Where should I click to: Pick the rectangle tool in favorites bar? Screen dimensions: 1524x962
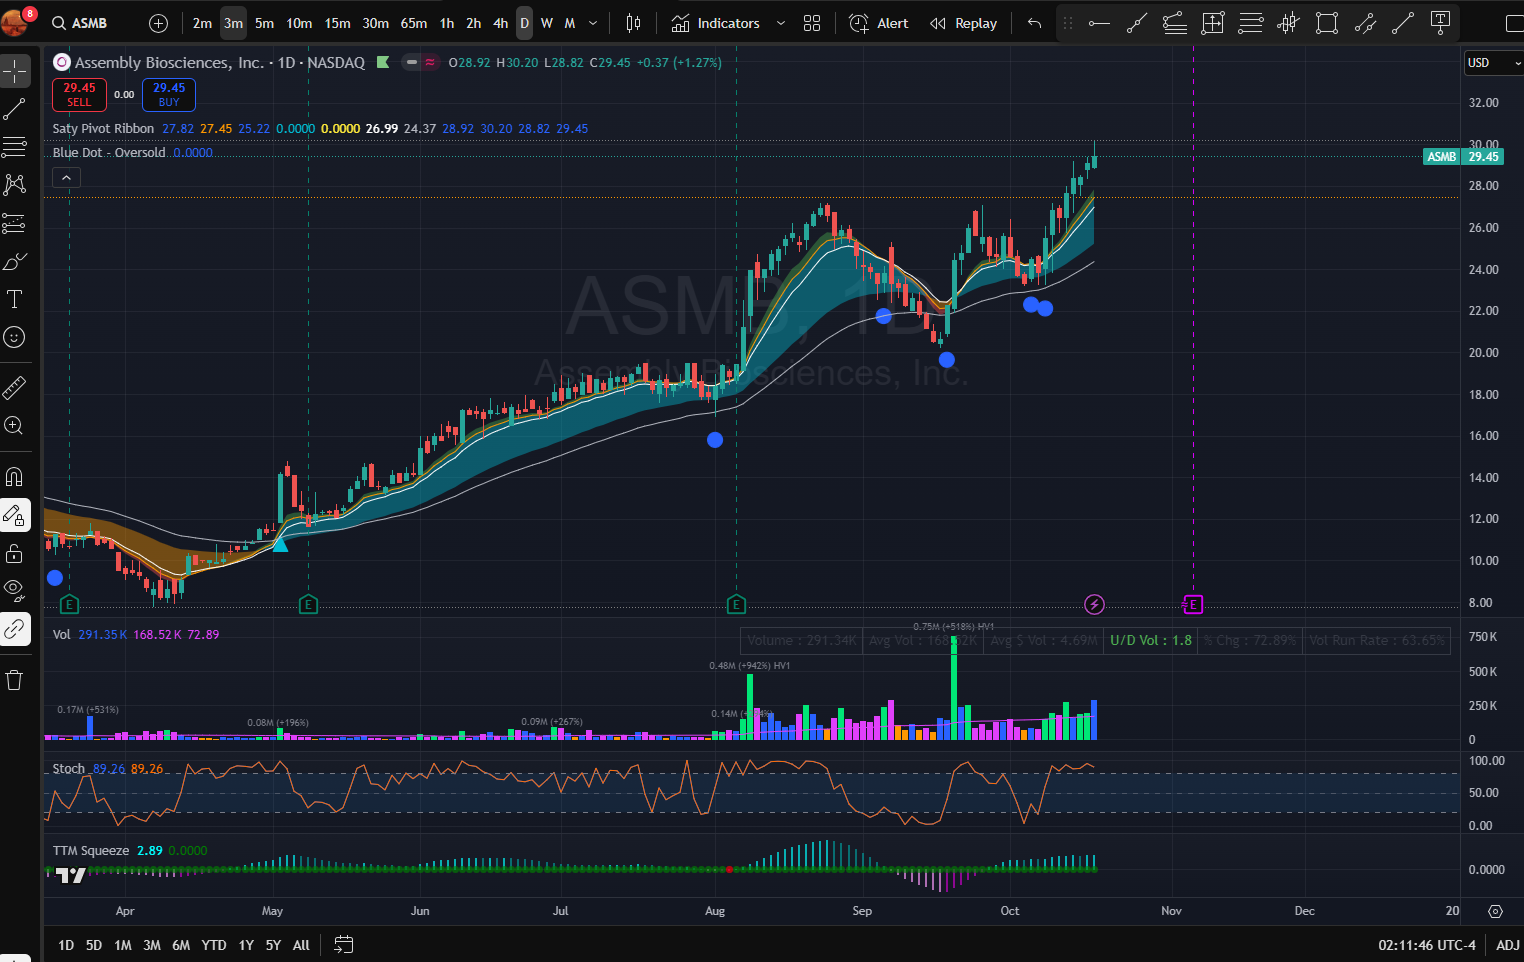tap(1327, 23)
